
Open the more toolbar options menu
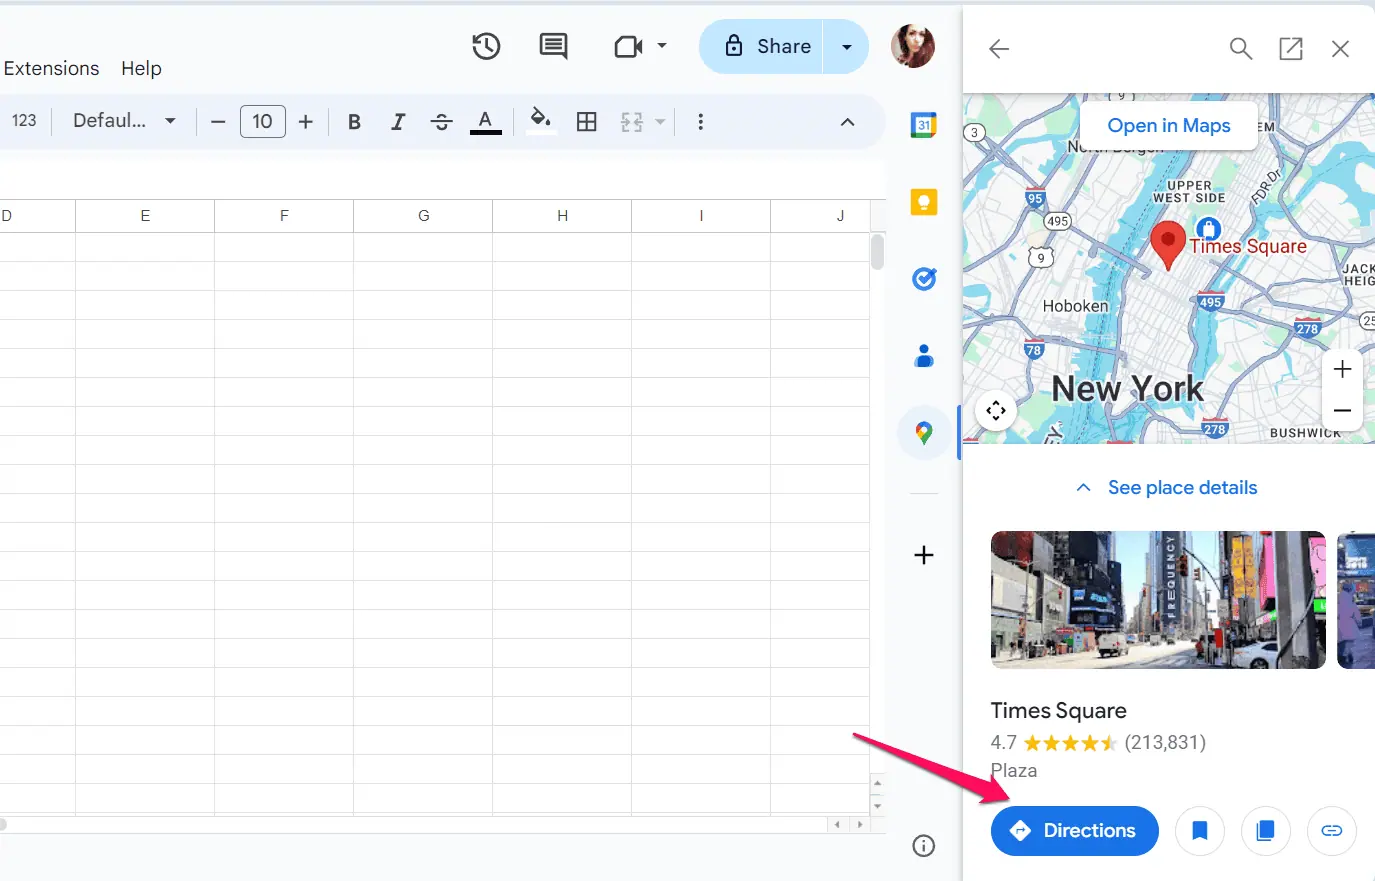pyautogui.click(x=700, y=122)
